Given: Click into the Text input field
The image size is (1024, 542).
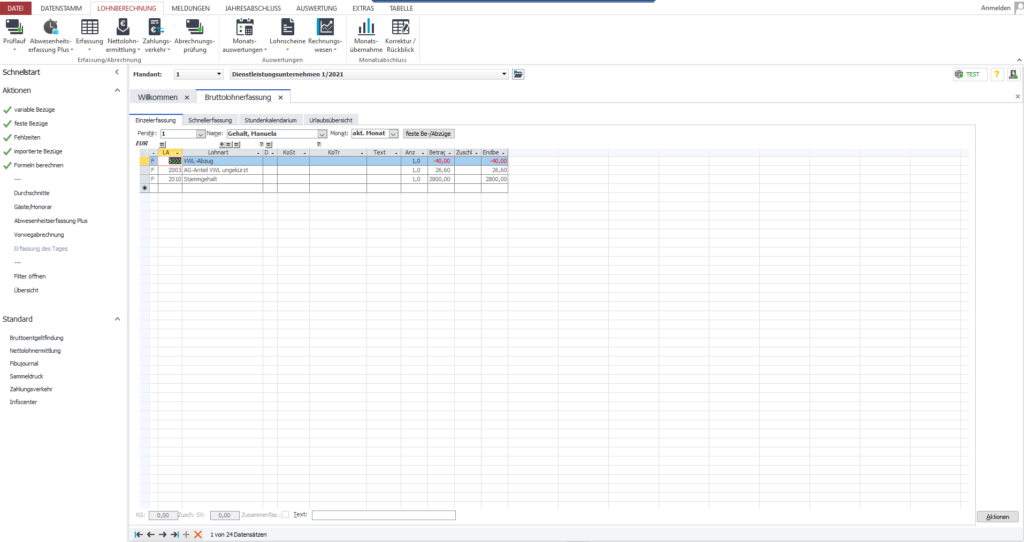Looking at the screenshot, I should (383, 515).
